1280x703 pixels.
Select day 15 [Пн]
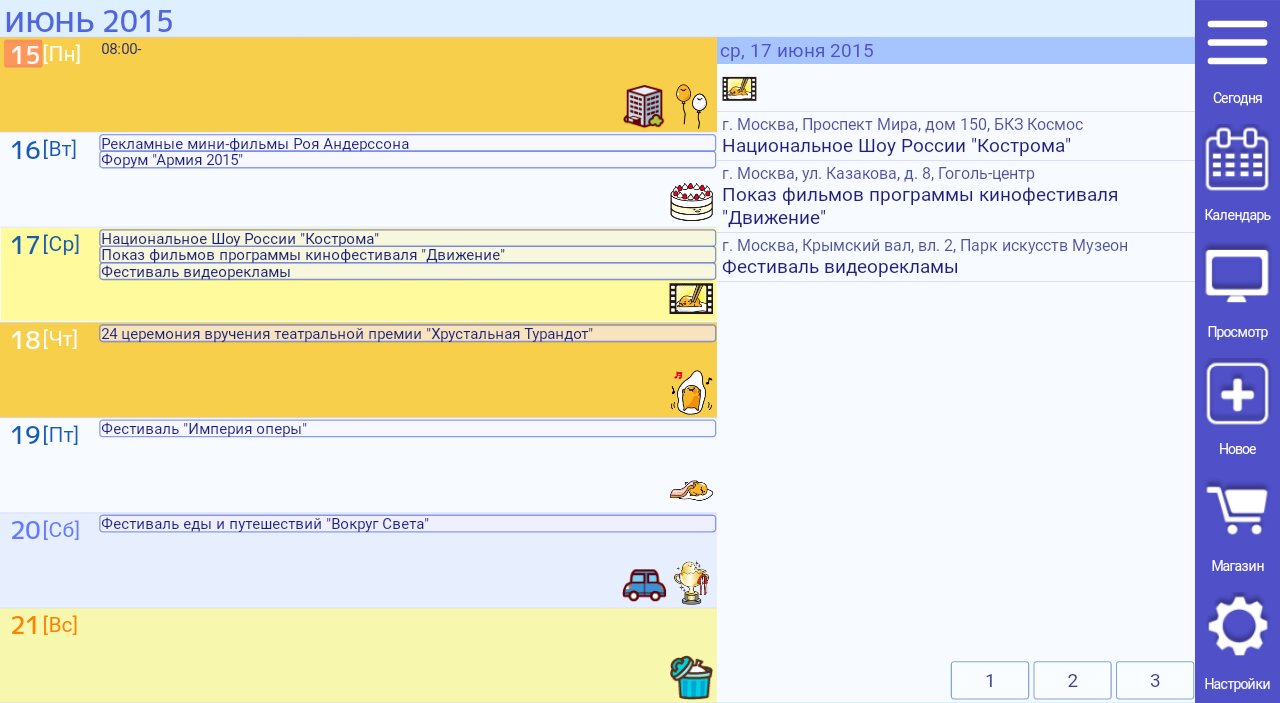point(43,54)
